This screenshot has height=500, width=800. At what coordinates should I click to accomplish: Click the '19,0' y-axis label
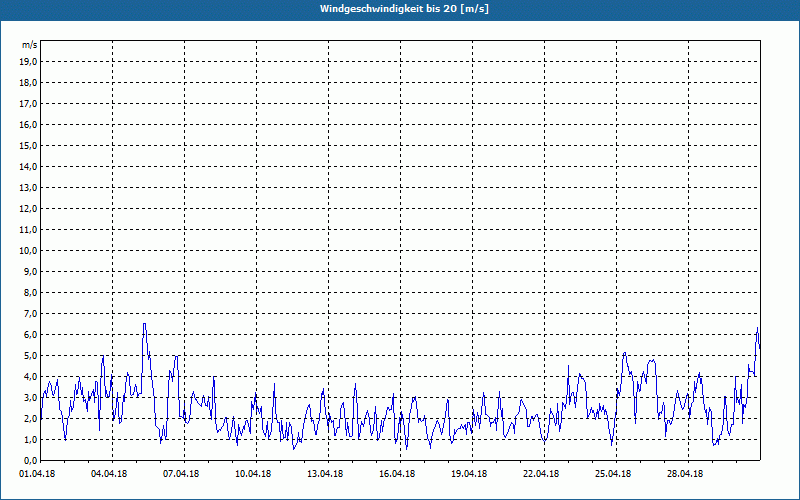point(29,62)
